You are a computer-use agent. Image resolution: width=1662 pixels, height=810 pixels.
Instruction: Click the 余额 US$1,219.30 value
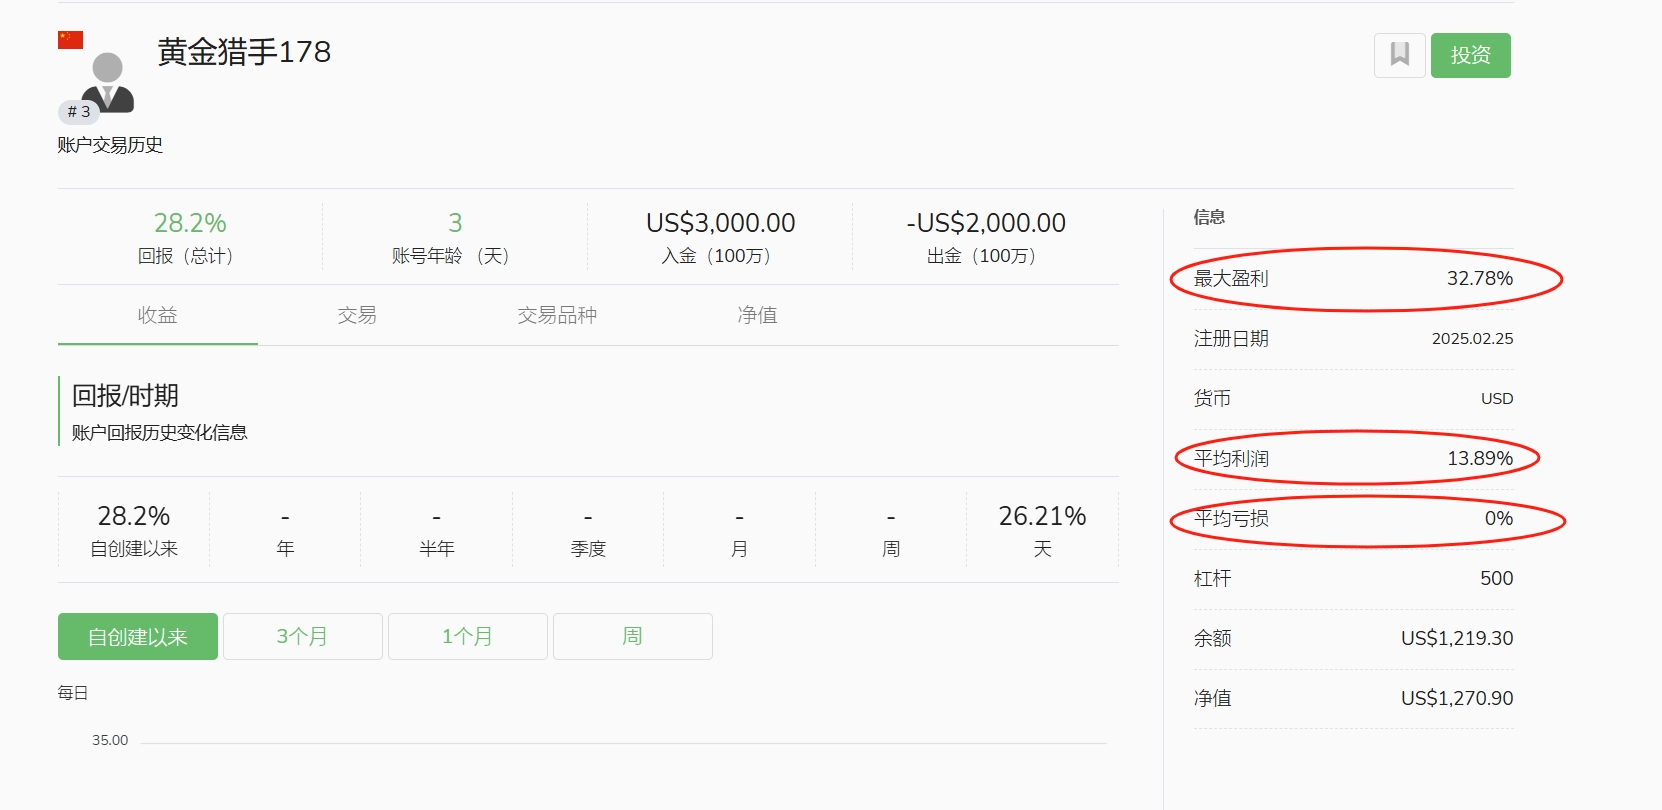[x=1457, y=638]
